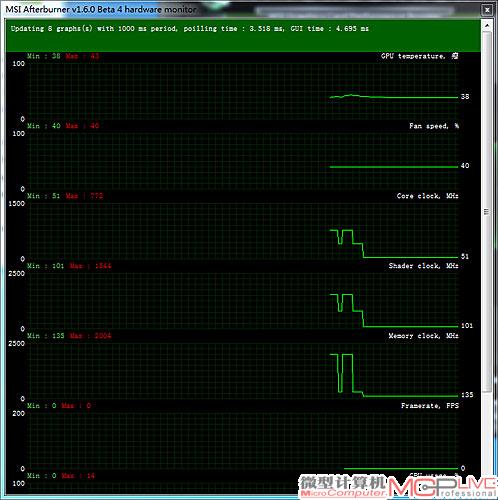
Task: Select the Framerate, FPS label
Action: [x=430, y=406]
